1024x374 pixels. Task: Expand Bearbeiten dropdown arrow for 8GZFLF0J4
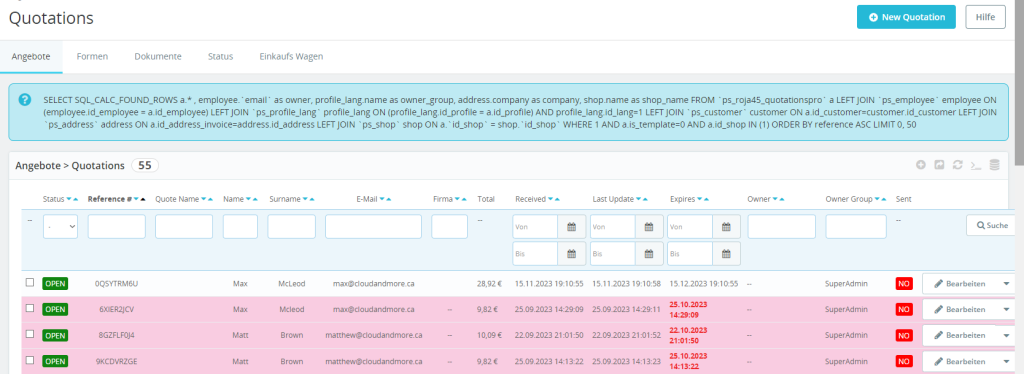1006,335
